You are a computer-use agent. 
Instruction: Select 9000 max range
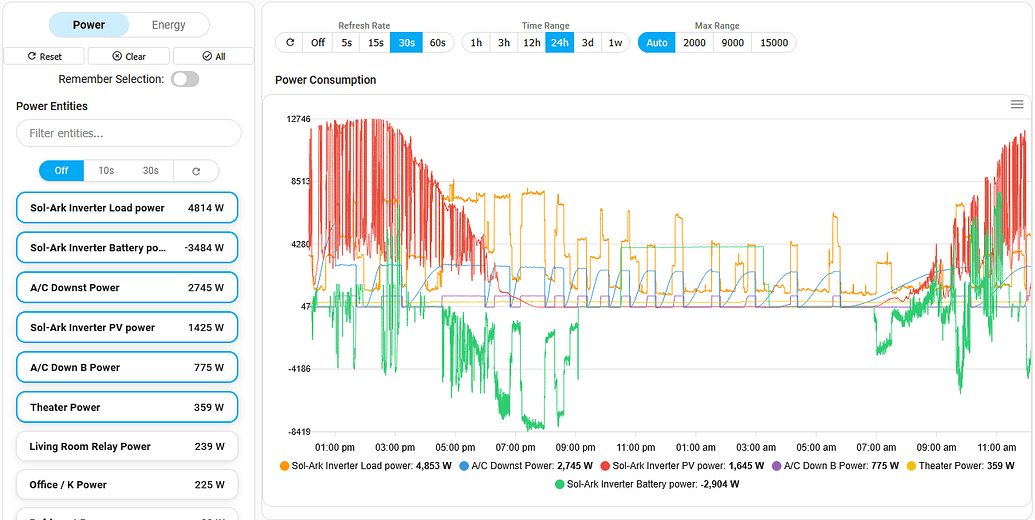(733, 42)
